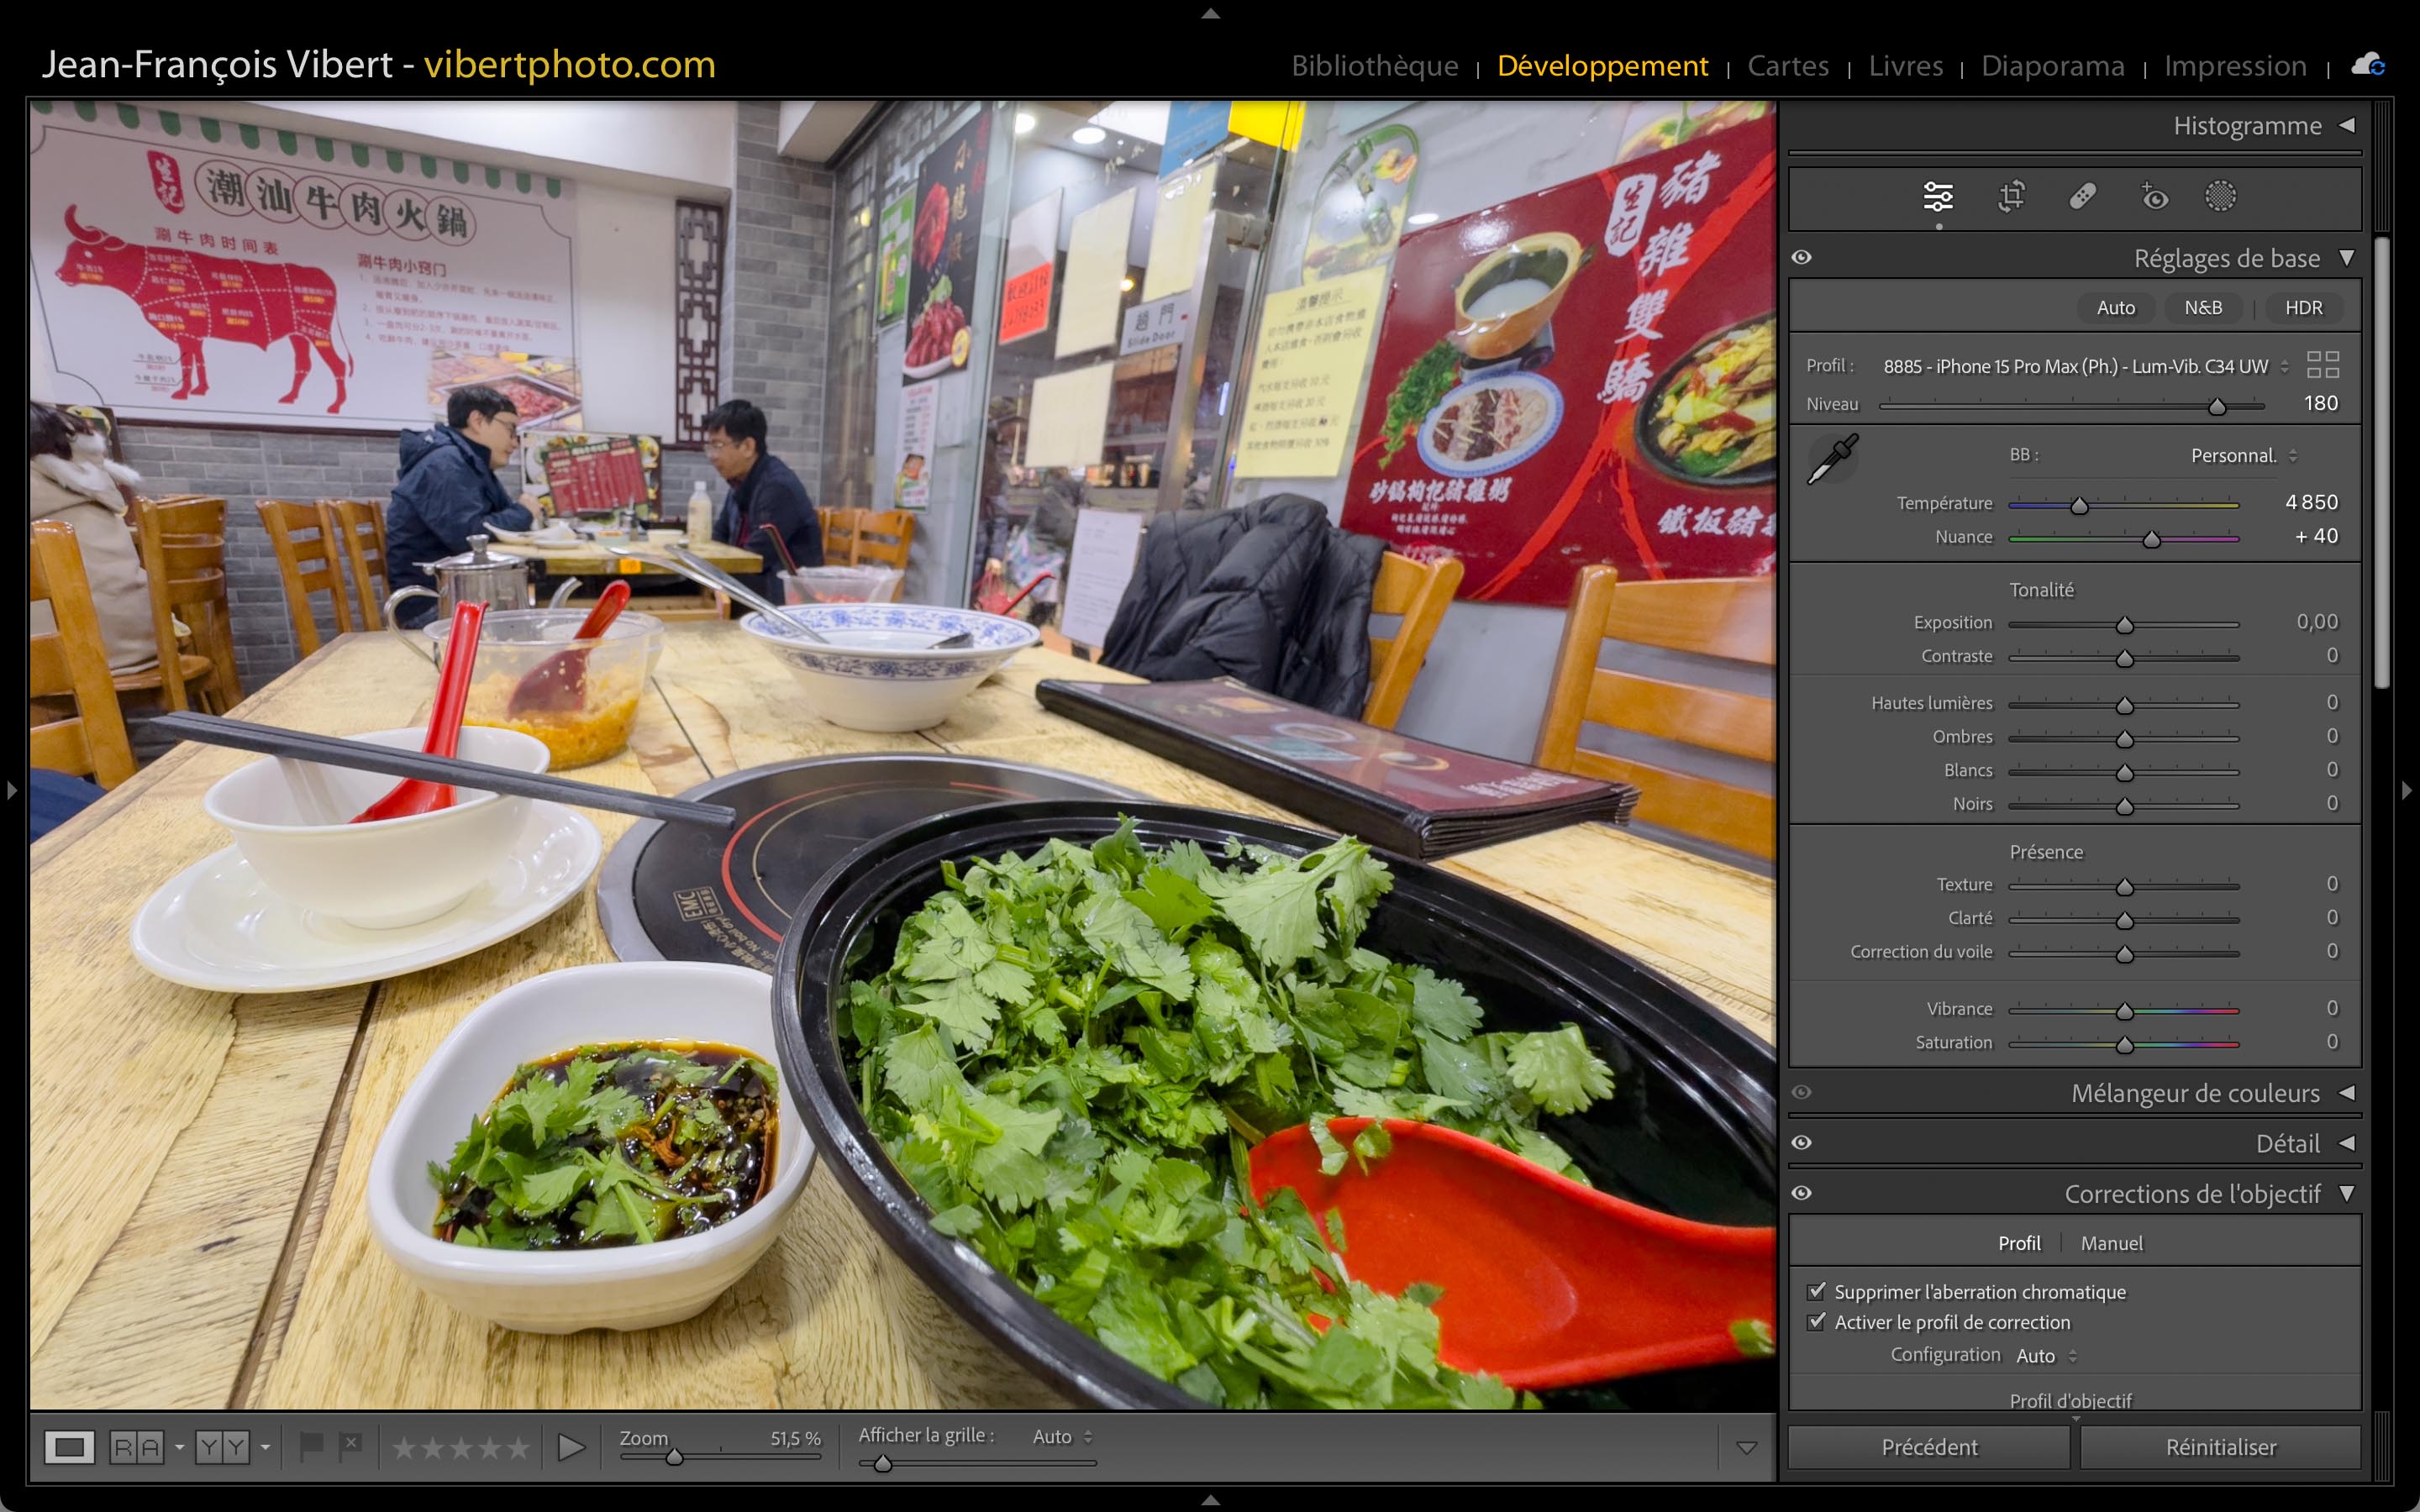Open the profile browser grid icon
This screenshot has height=1512, width=2420.
[2322, 365]
